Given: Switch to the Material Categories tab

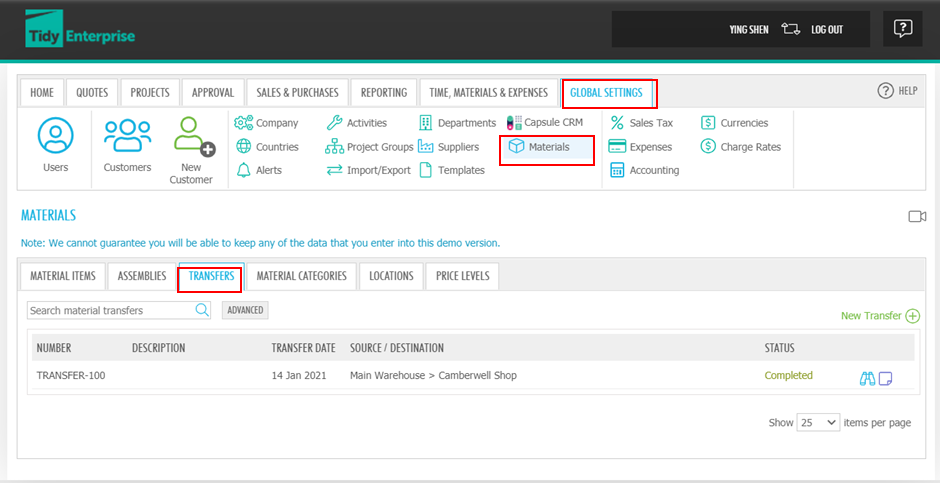Looking at the screenshot, I should [x=301, y=276].
